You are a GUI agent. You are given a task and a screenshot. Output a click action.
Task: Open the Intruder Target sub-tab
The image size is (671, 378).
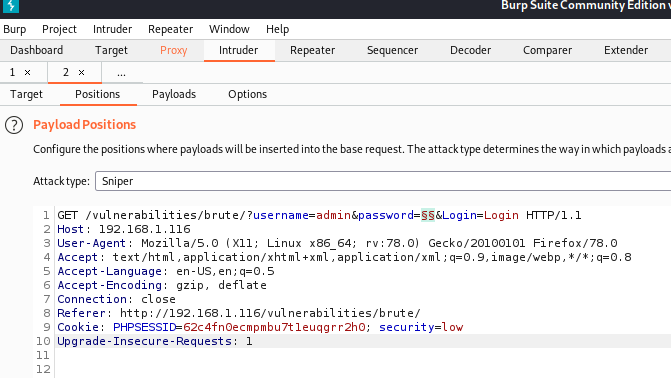[26, 94]
